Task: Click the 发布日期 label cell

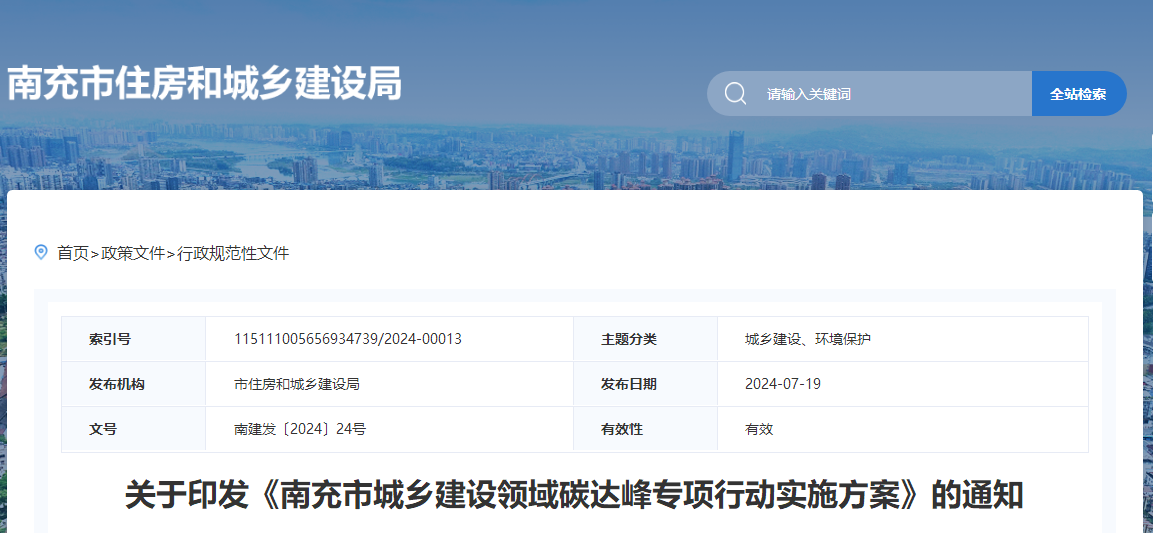Action: point(628,384)
